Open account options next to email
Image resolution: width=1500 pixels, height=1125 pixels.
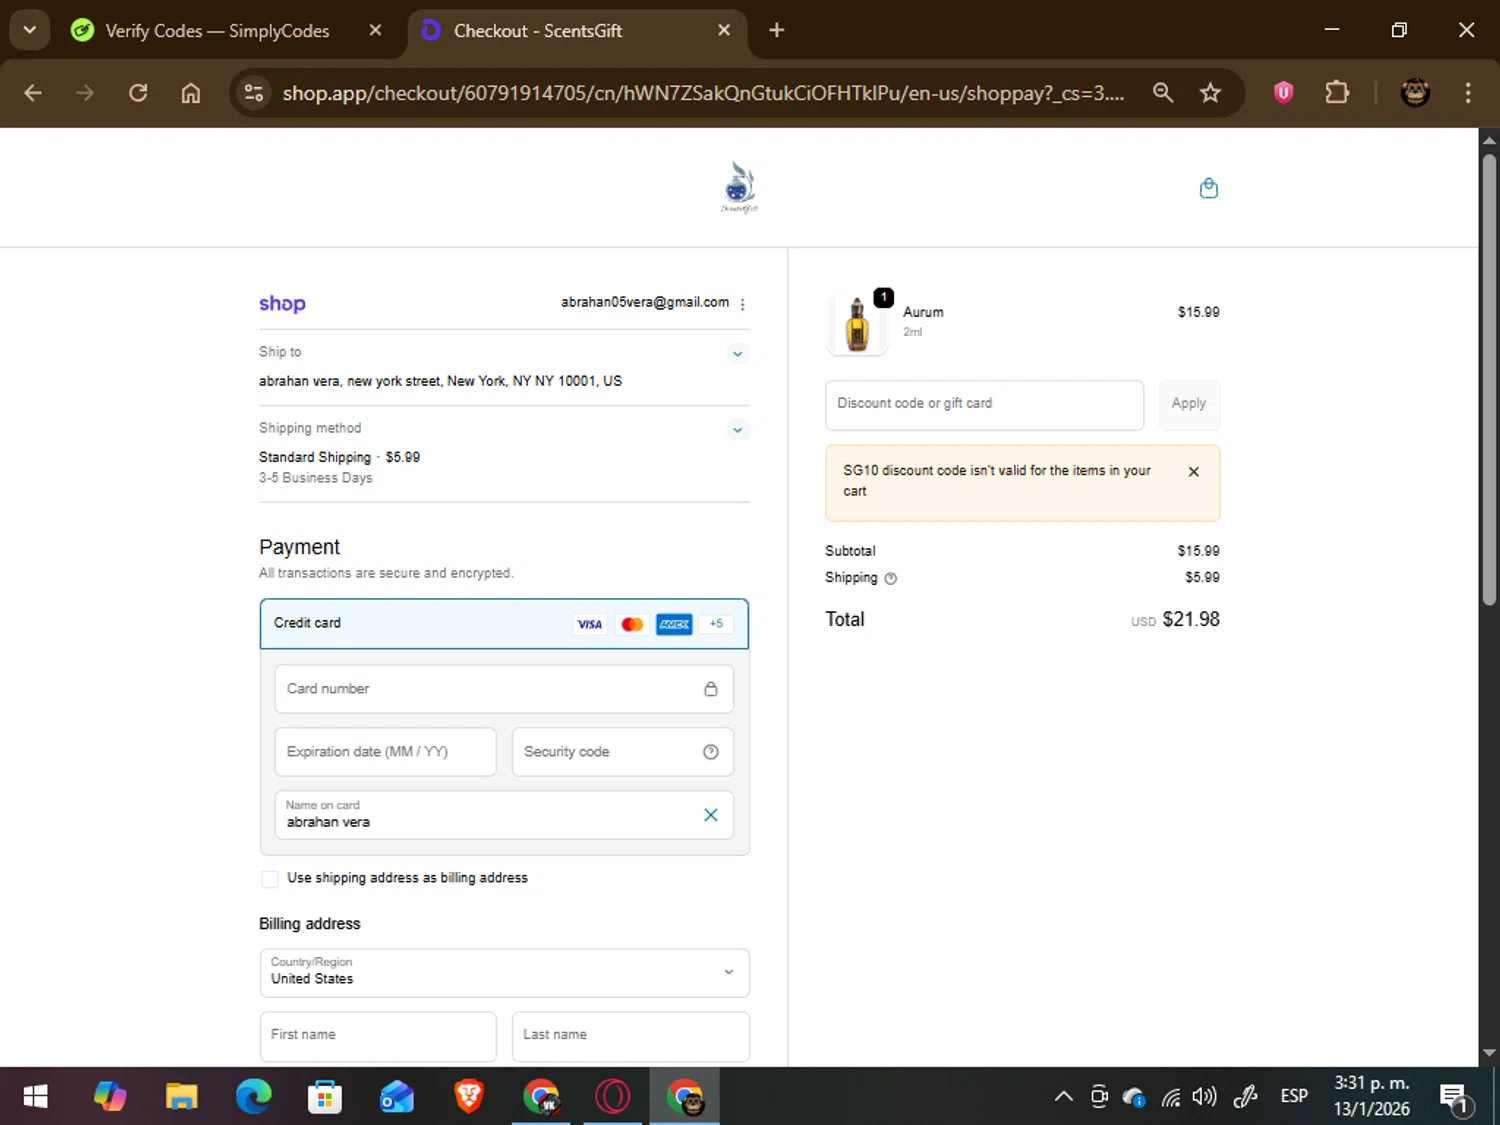[x=742, y=304]
